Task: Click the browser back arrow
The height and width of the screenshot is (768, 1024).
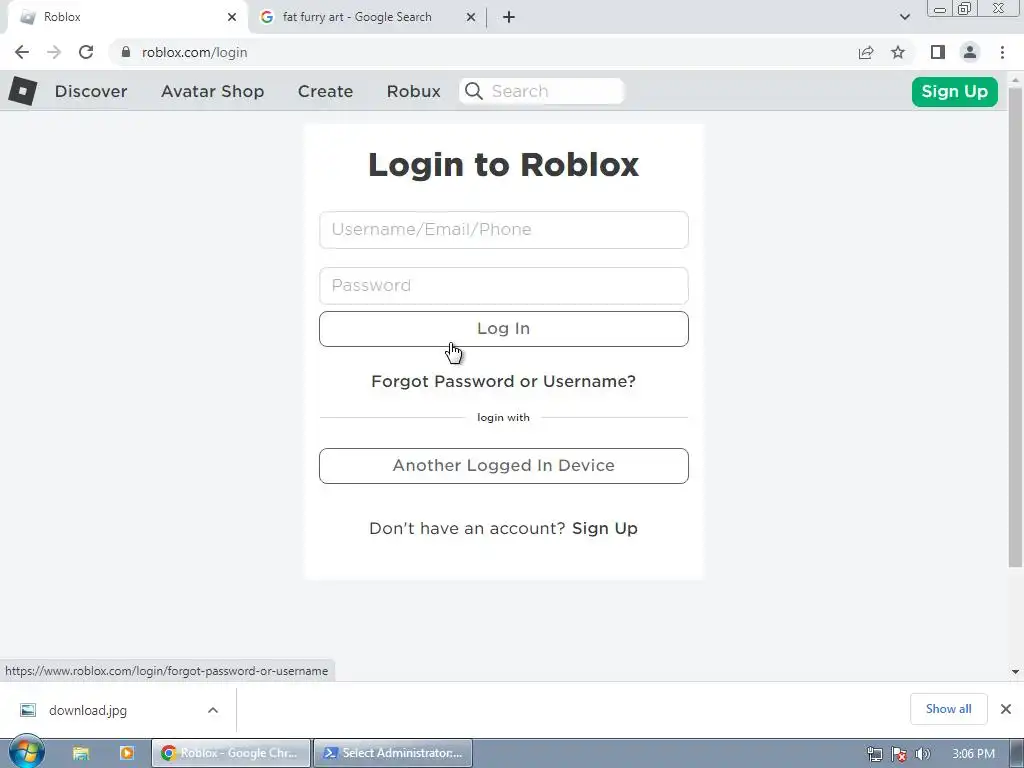Action: tap(22, 52)
